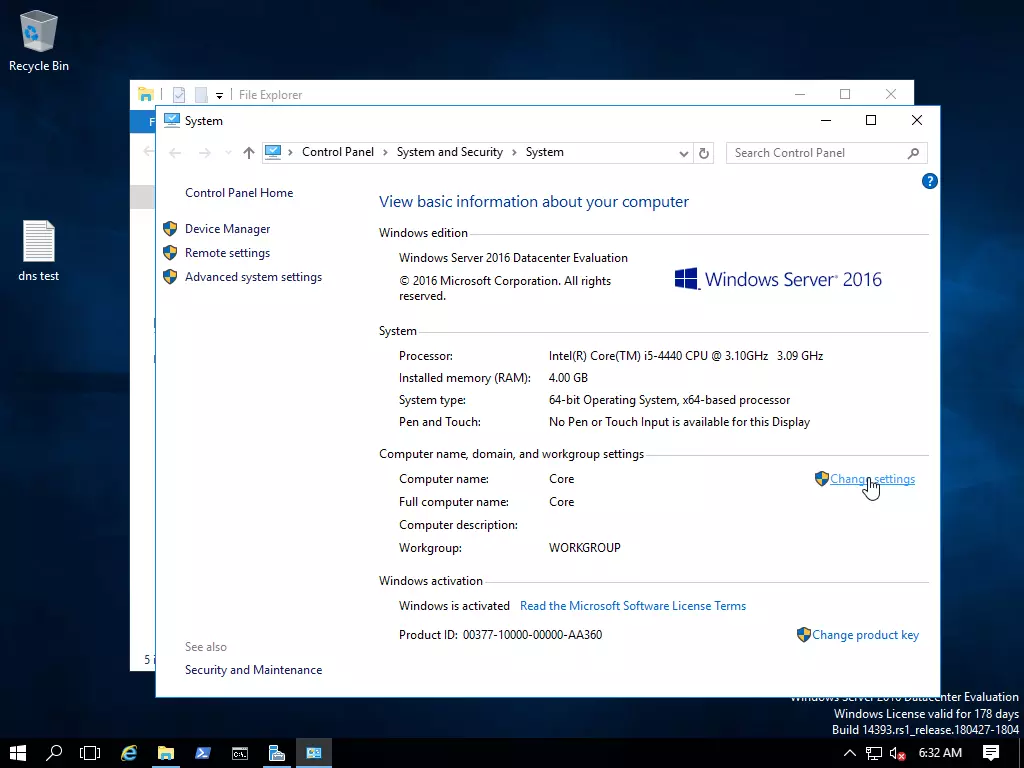This screenshot has height=768, width=1024.
Task: Open Server Manager taskbar icon
Action: coord(277,753)
